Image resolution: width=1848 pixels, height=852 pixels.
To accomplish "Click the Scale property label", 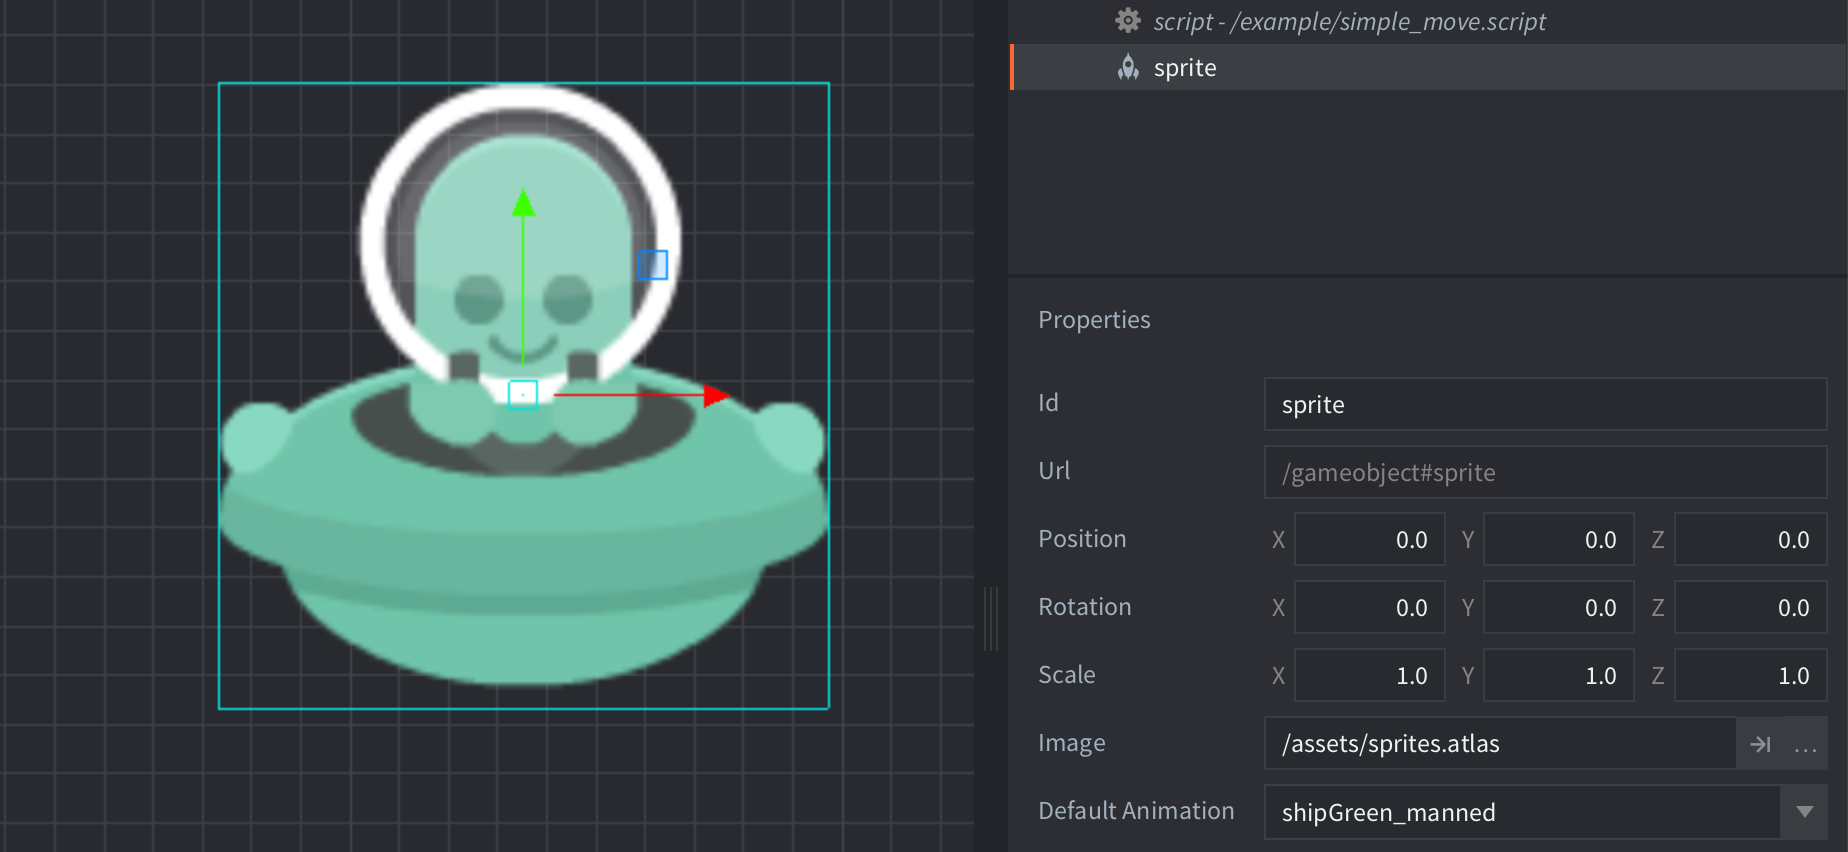I will [x=1067, y=675].
